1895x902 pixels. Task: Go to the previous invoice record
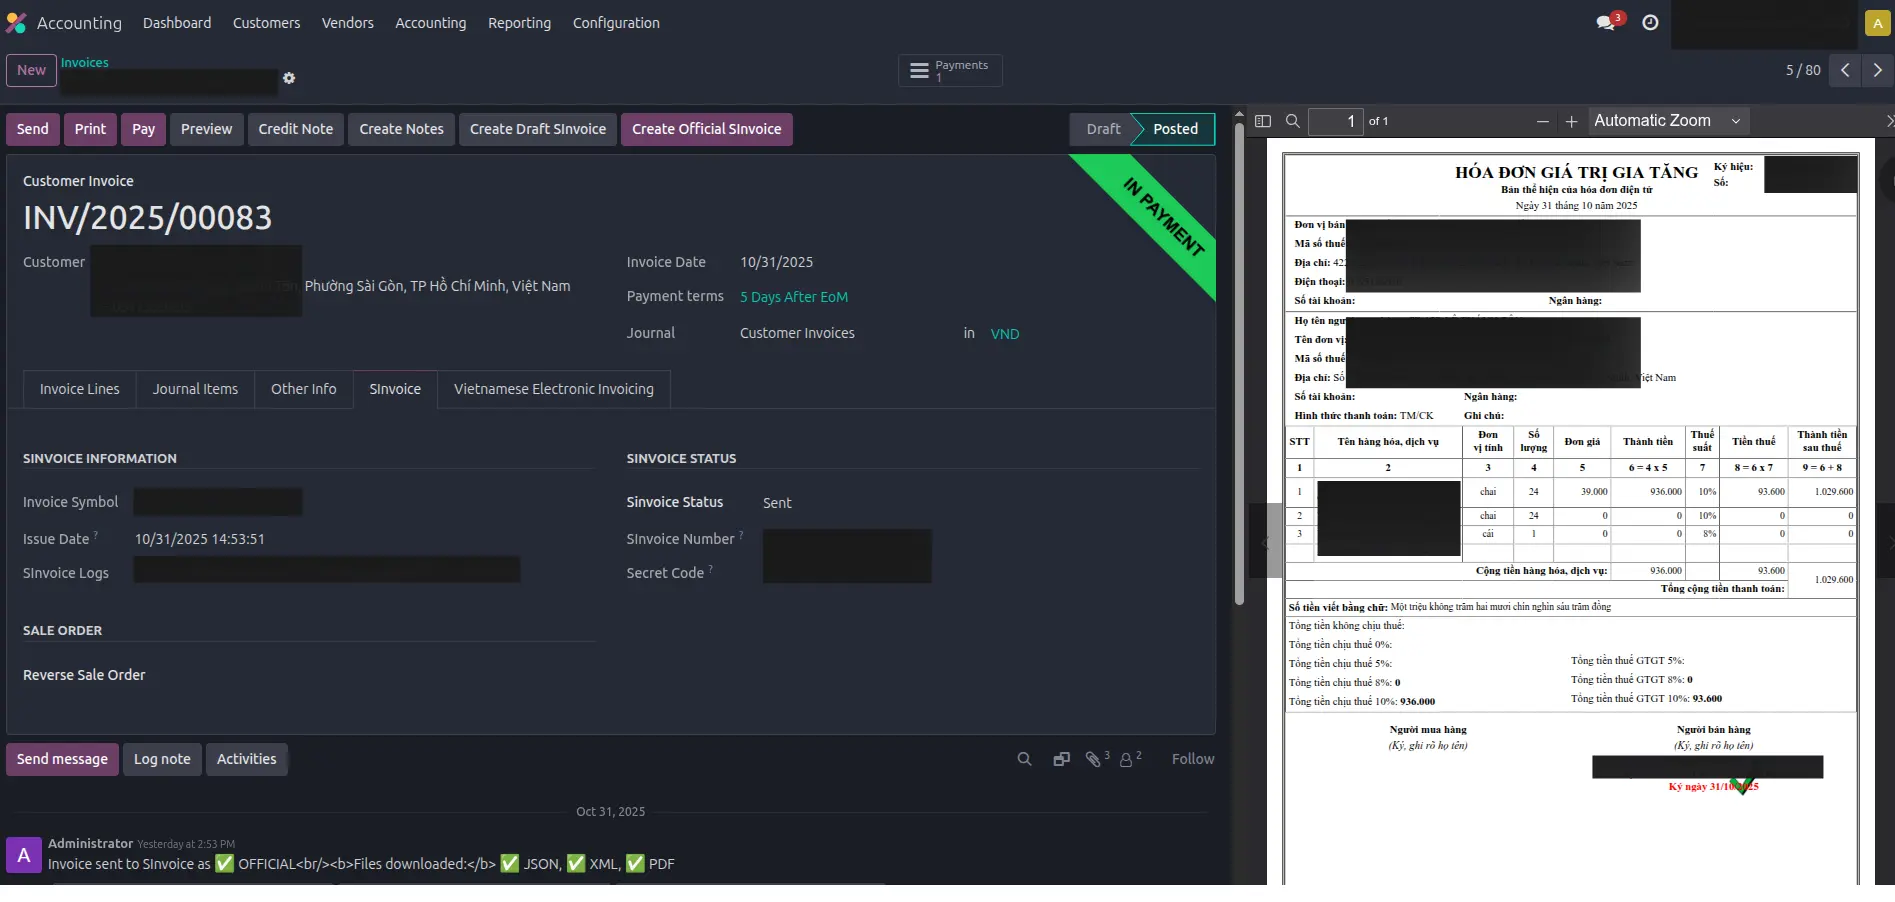[1845, 70]
